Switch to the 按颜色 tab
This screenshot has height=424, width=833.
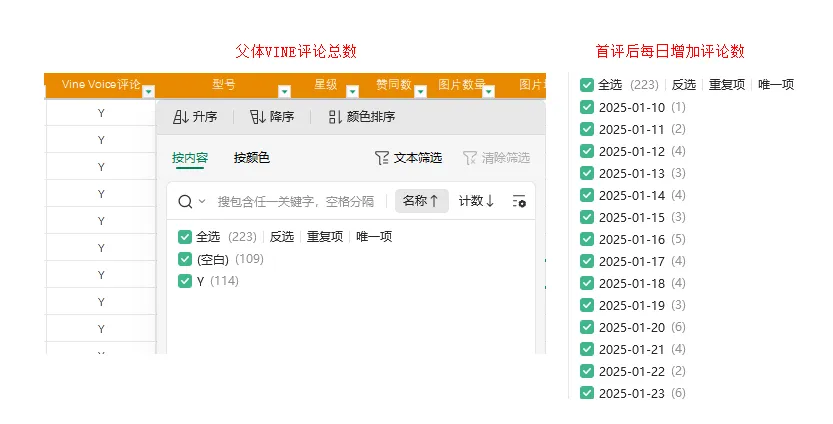pyautogui.click(x=252, y=158)
